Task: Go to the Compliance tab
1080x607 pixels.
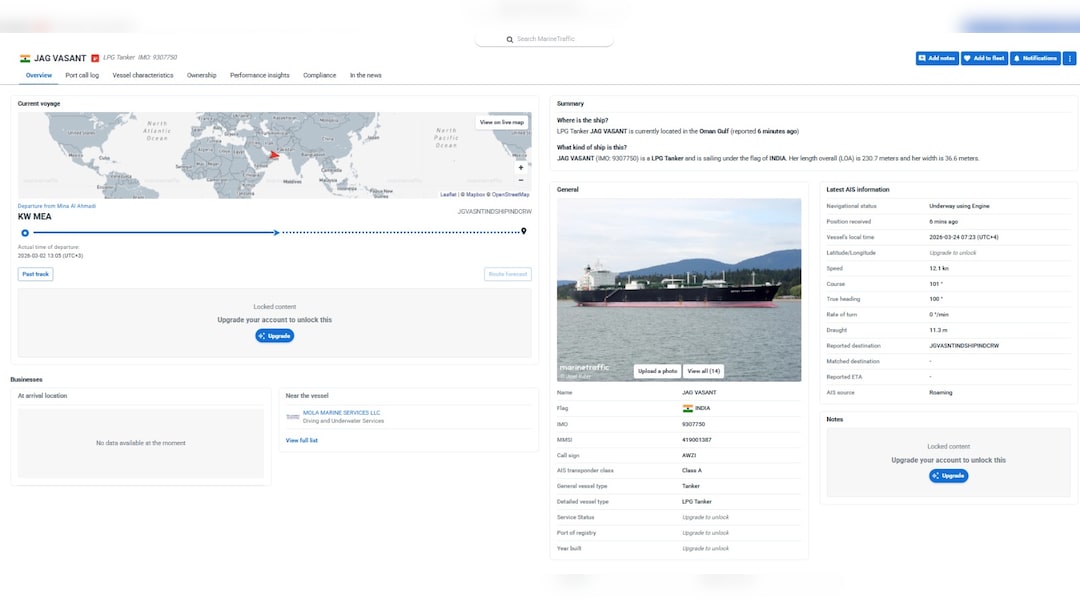Action: [320, 75]
